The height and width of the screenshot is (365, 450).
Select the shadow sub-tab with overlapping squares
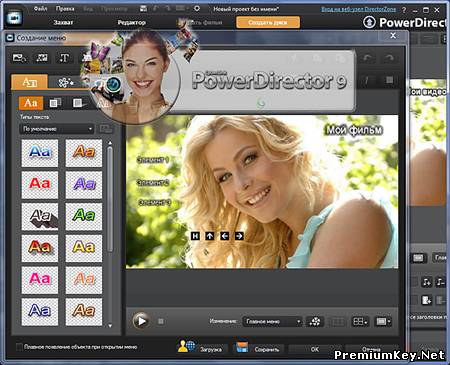pyautogui.click(x=55, y=103)
